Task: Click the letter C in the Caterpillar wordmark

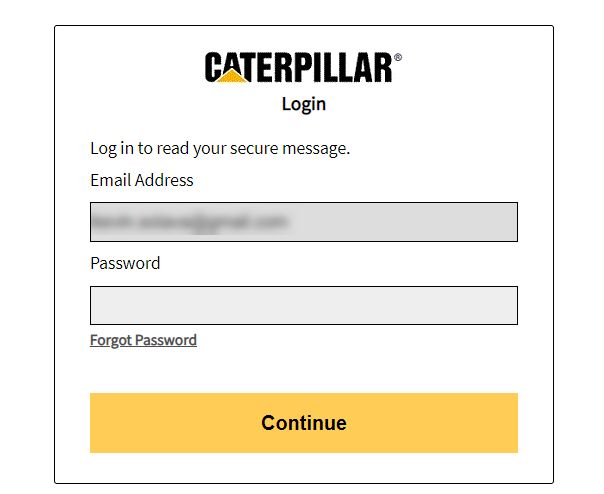Action: pos(215,67)
